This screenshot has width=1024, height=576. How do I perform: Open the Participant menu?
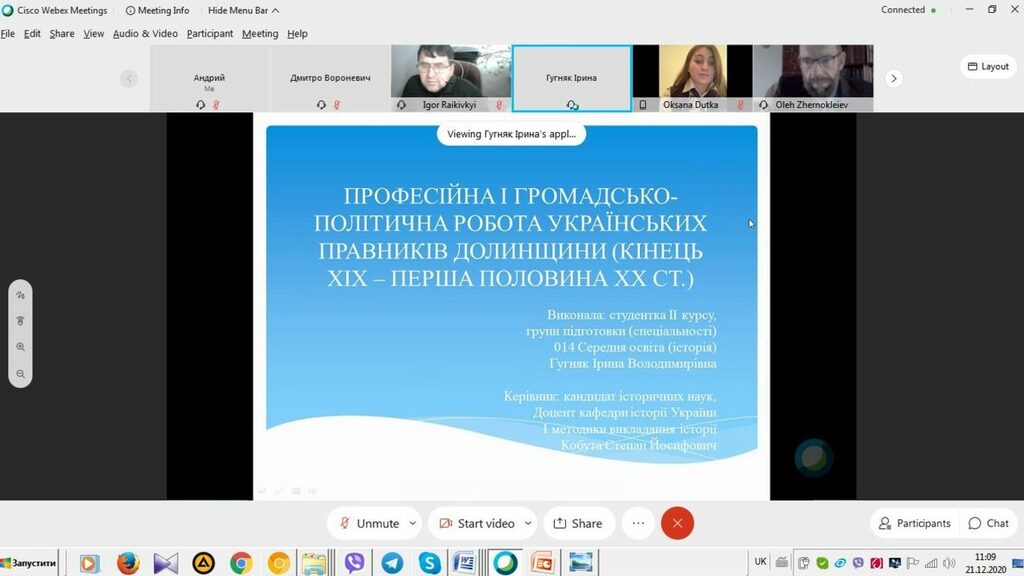coord(210,33)
